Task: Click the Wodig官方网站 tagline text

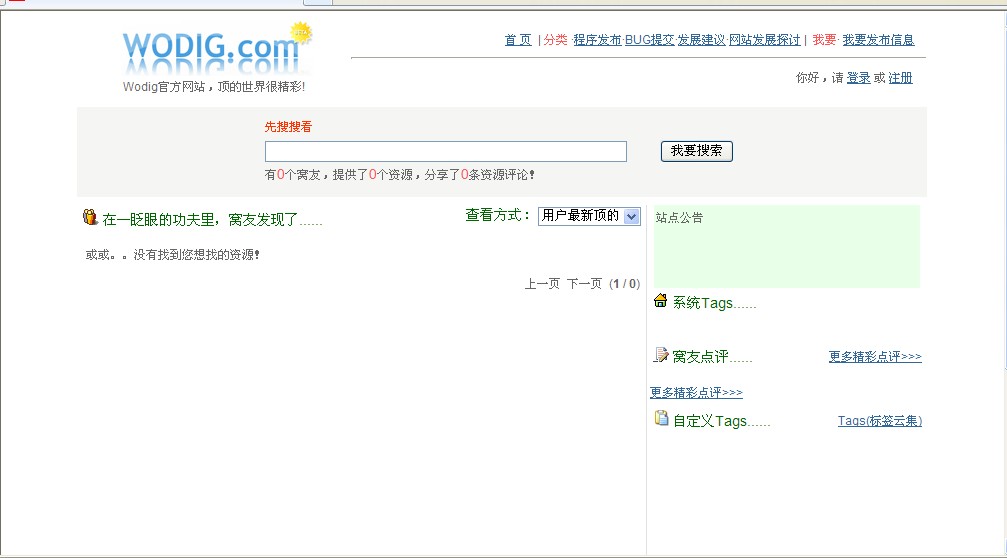Action: pyautogui.click(x=213, y=87)
